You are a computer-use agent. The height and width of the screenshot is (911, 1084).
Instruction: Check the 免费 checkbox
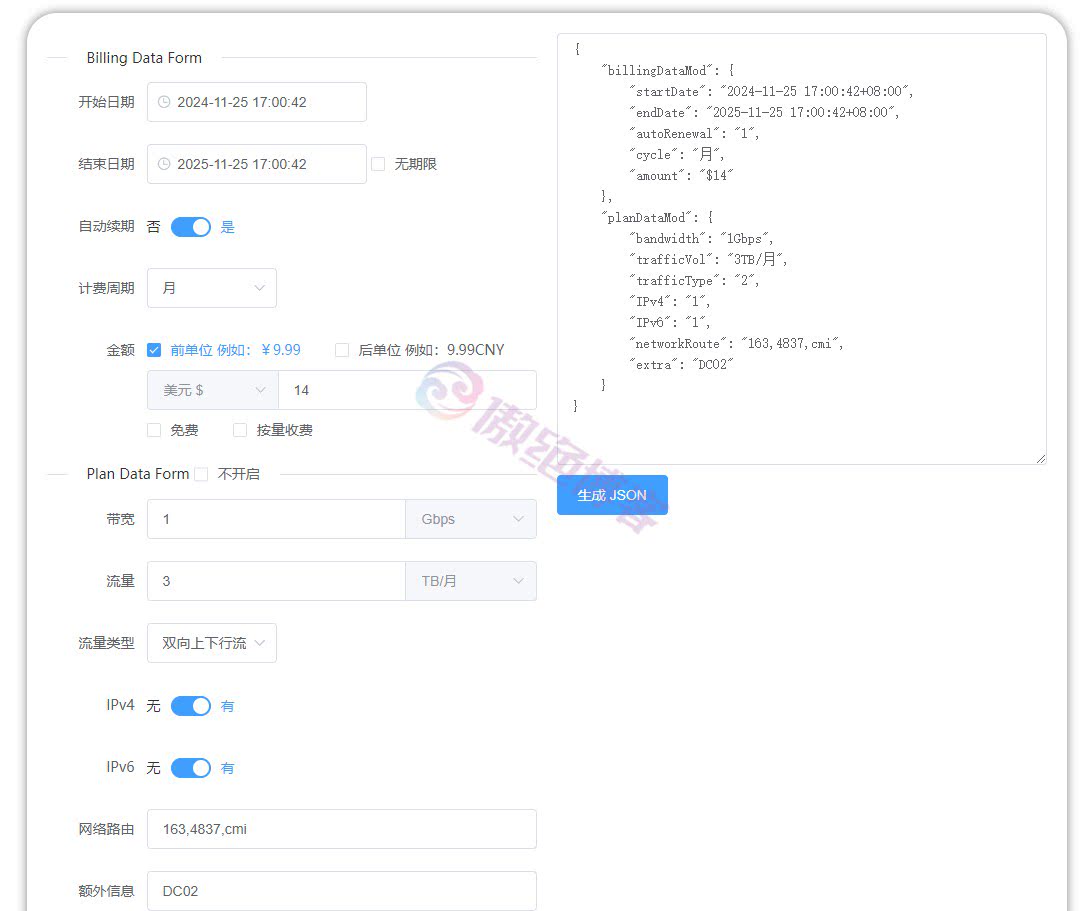point(154,431)
